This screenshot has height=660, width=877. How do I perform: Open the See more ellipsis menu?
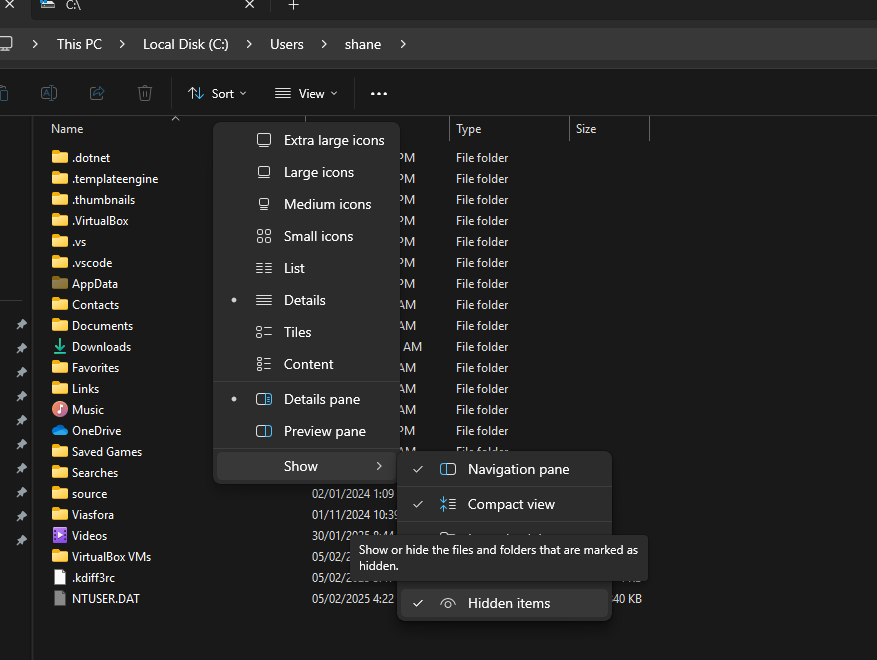[x=379, y=93]
